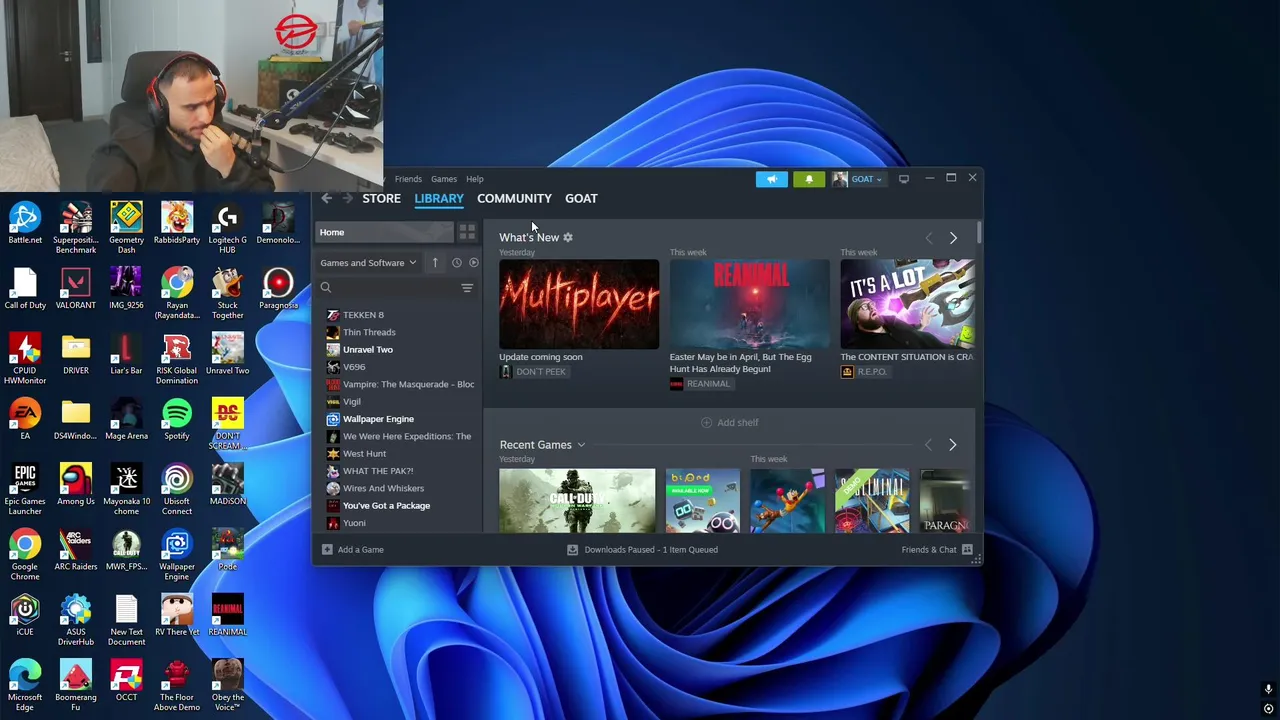Open Call of Duty recent game cover

(577, 501)
